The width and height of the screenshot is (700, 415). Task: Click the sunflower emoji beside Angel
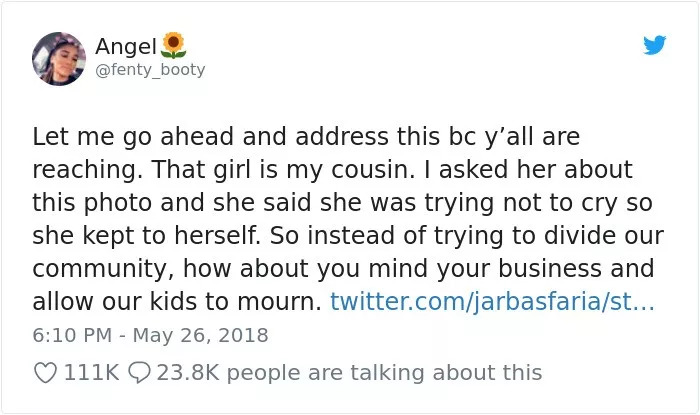(175, 44)
